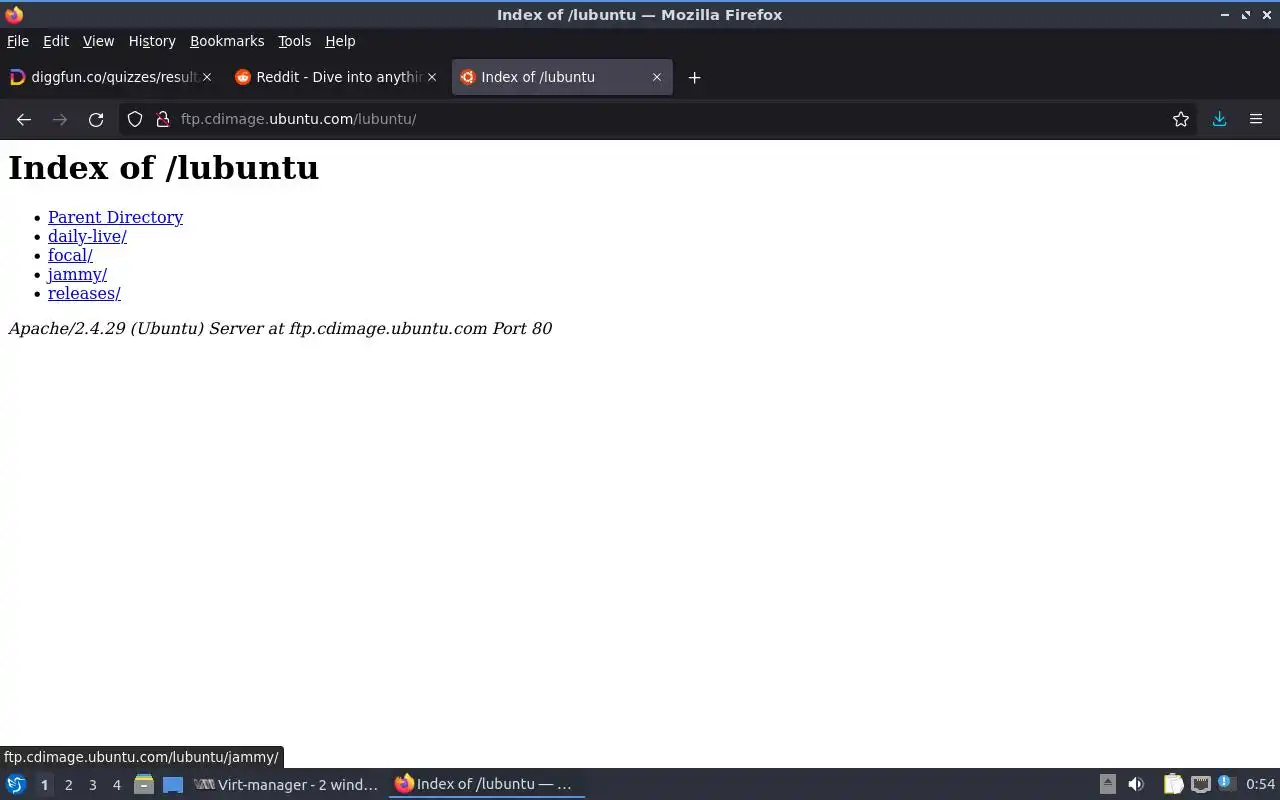Close the Index of /lubuntu tab
This screenshot has height=800, width=1280.
coord(657,77)
